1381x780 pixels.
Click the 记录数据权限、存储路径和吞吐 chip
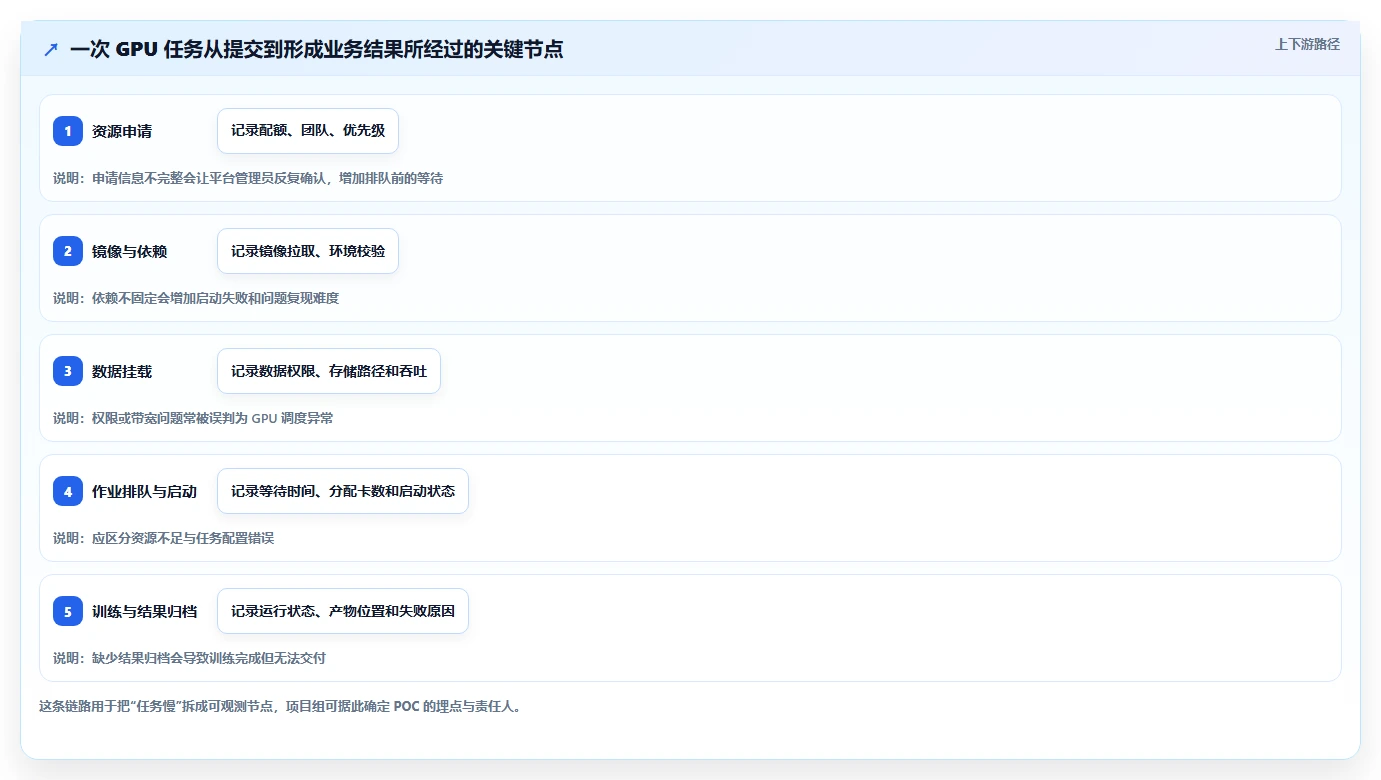click(329, 371)
